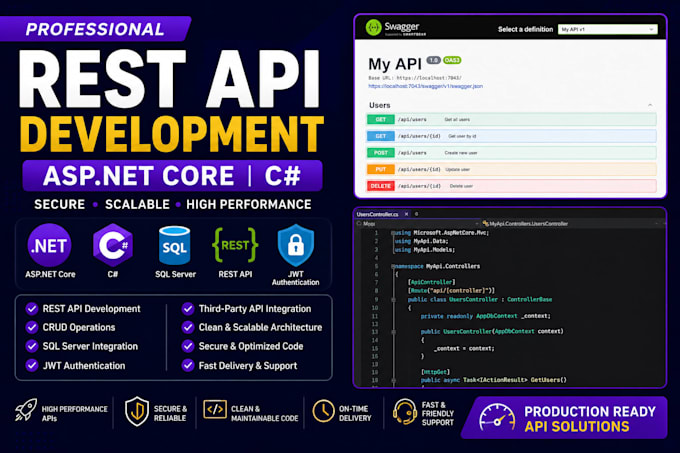Click 'private readonly AppDbContext _context;' line
The height and width of the screenshot is (453, 680).
485,316
